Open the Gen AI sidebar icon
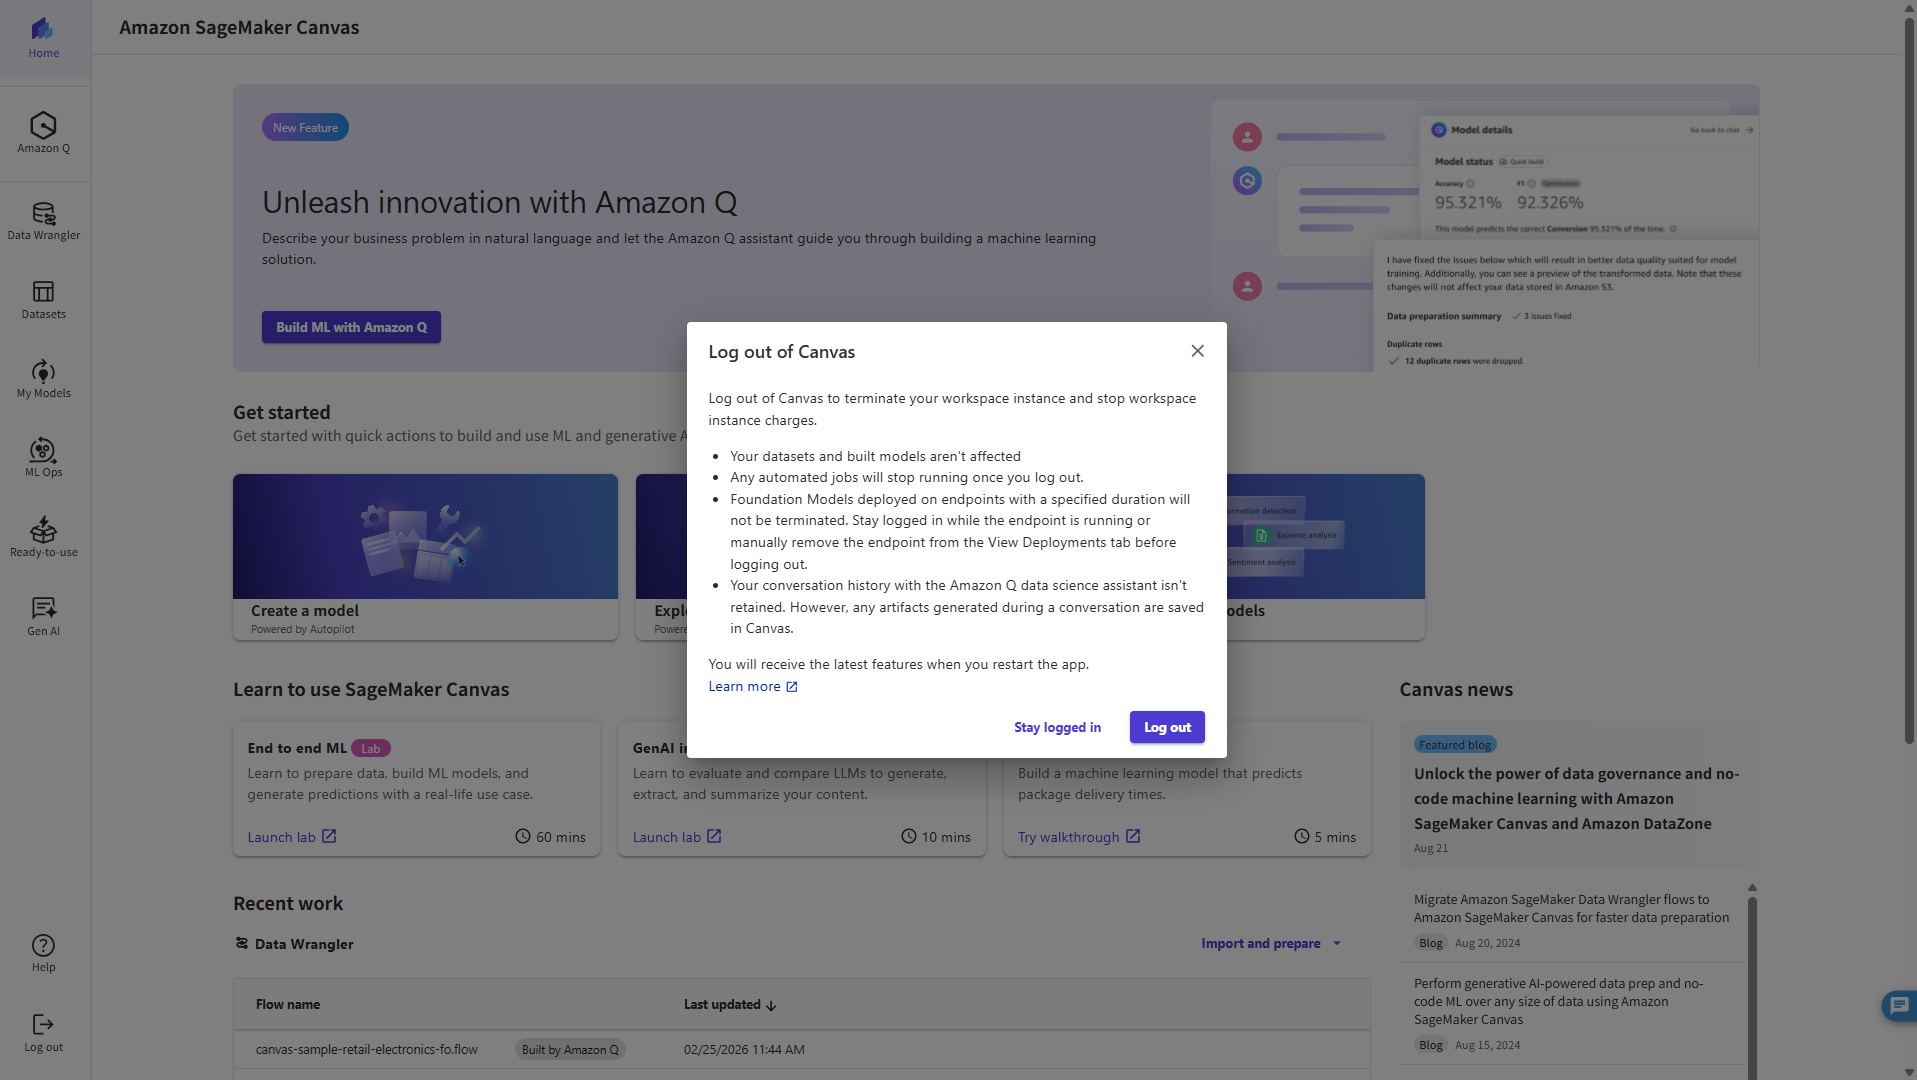The width and height of the screenshot is (1917, 1080). [x=43, y=614]
